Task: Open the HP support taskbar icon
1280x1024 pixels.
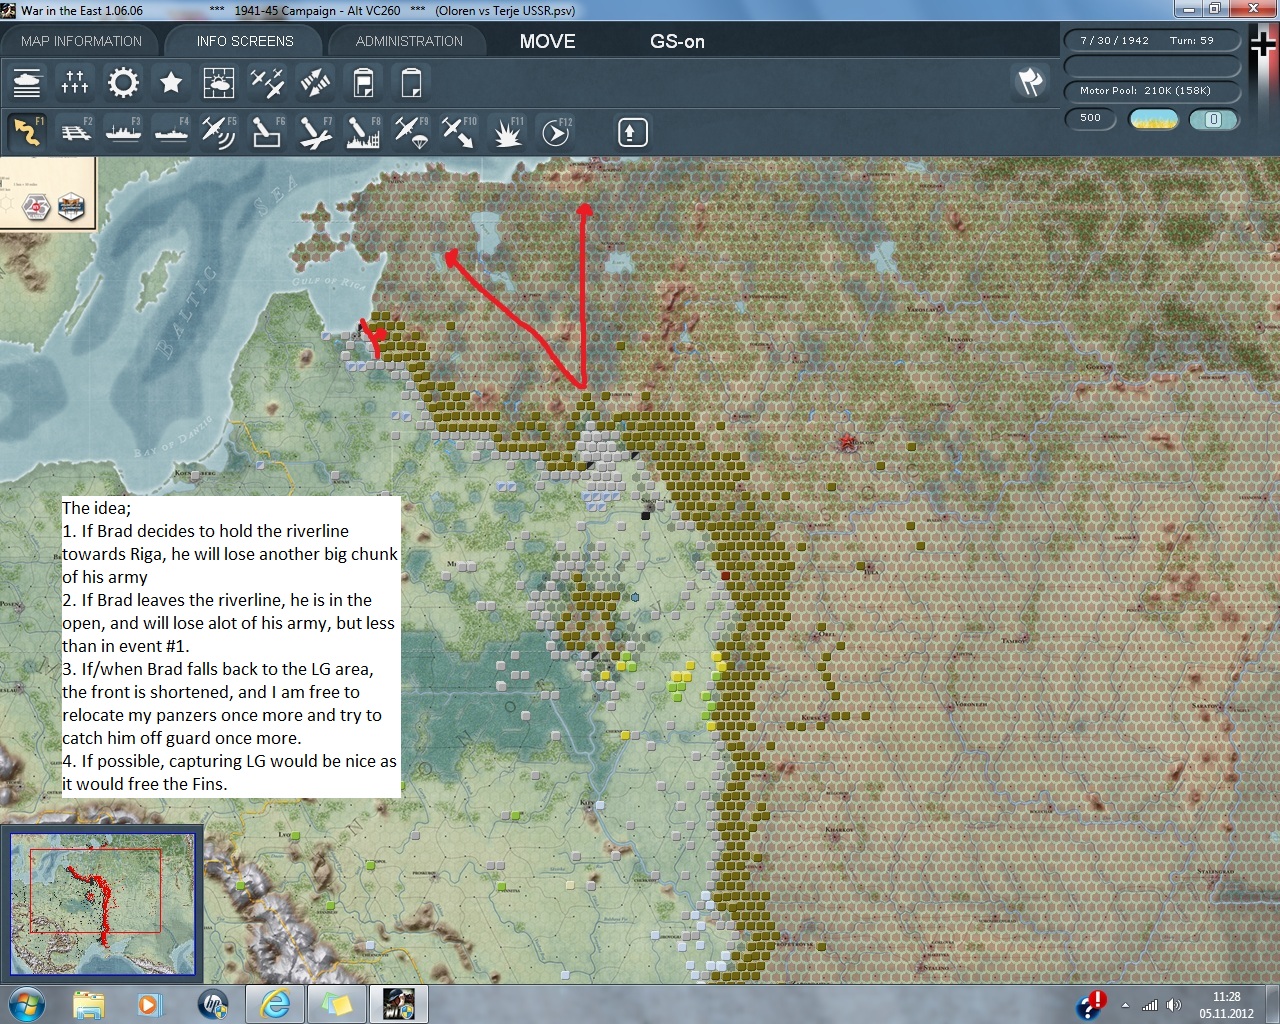Action: pos(212,1004)
